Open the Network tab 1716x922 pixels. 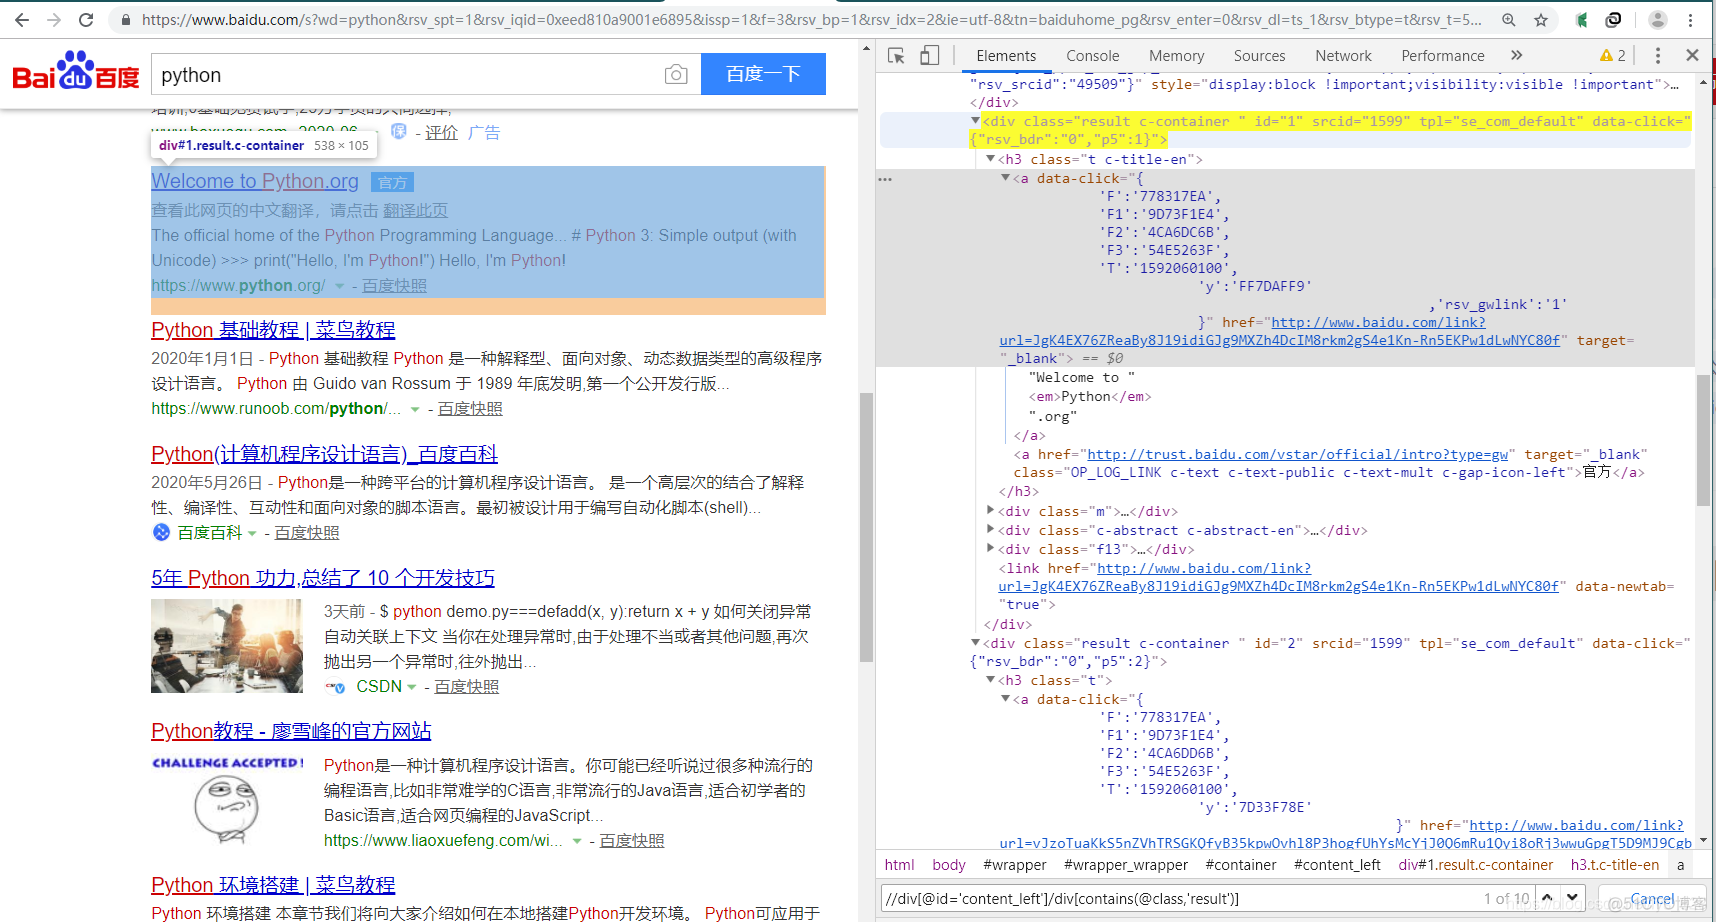coord(1343,56)
